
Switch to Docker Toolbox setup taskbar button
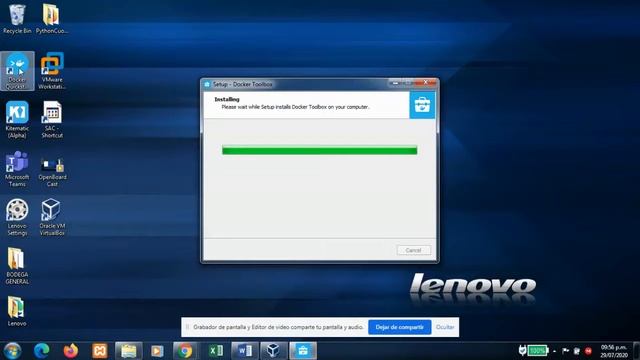click(x=303, y=351)
